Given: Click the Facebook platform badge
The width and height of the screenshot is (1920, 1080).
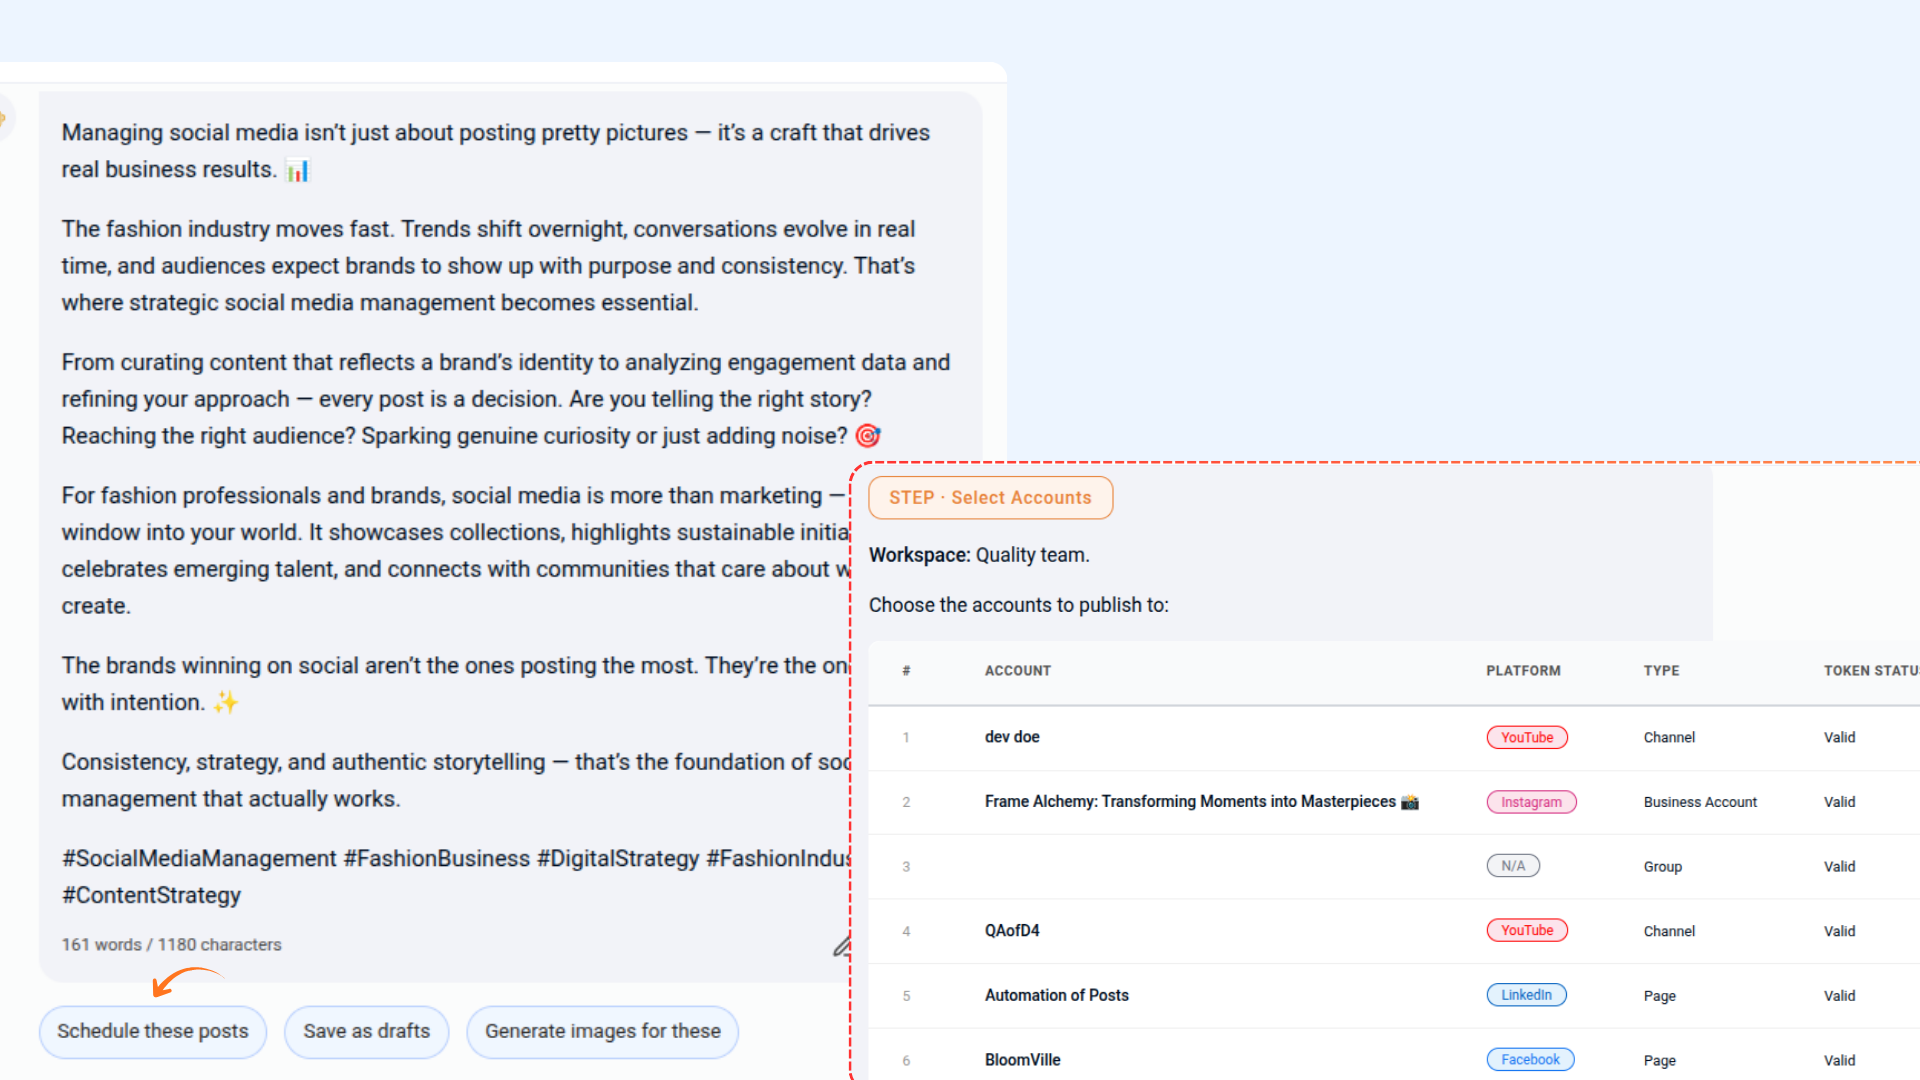Looking at the screenshot, I should [x=1529, y=1059].
